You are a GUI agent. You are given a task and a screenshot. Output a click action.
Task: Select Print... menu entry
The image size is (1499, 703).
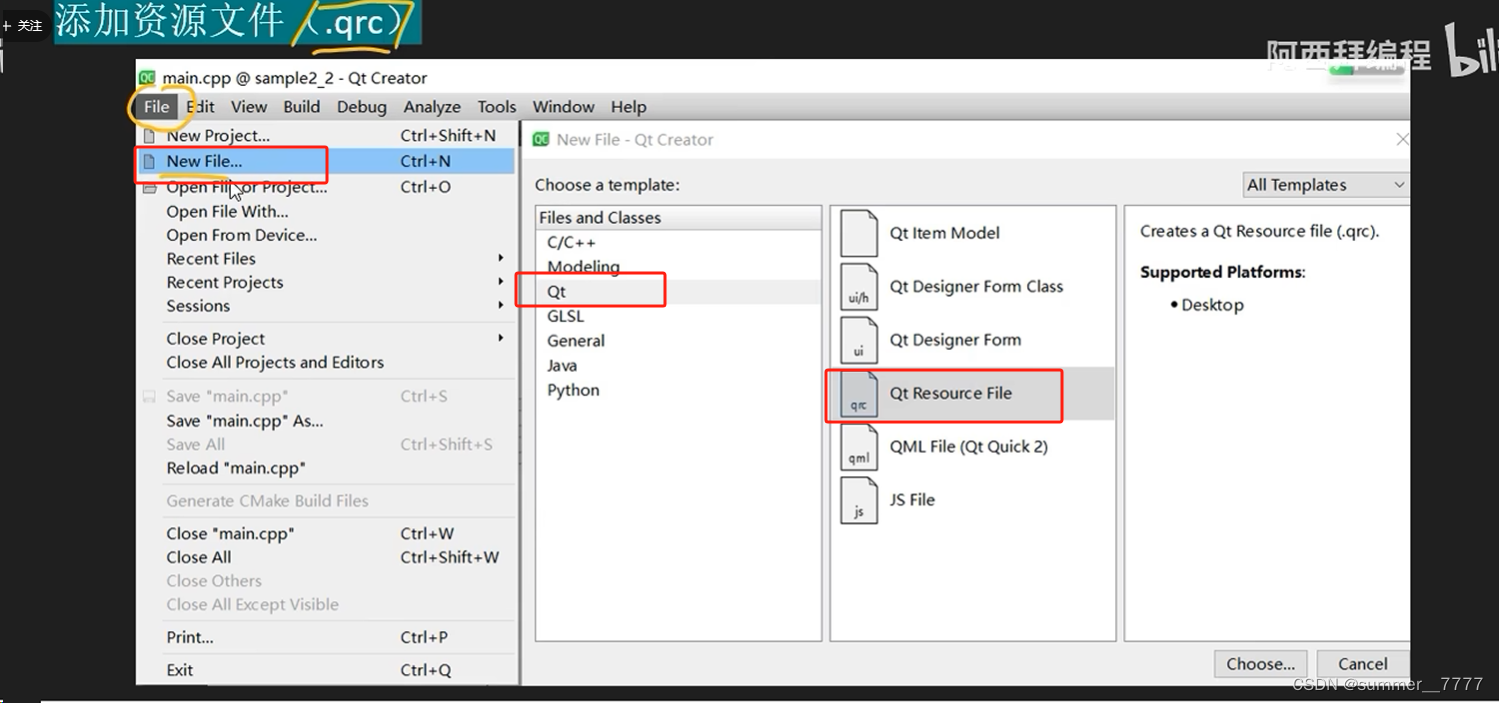pos(326,637)
